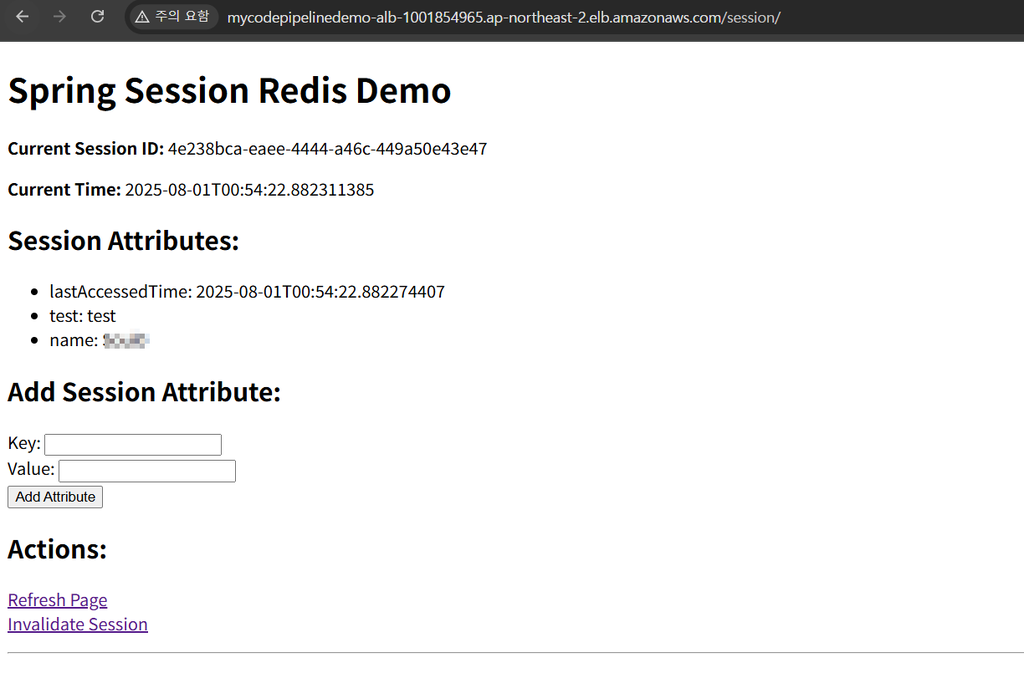This screenshot has height=673, width=1024.
Task: Click the Spring Session Redis Demo heading
Action: [229, 90]
